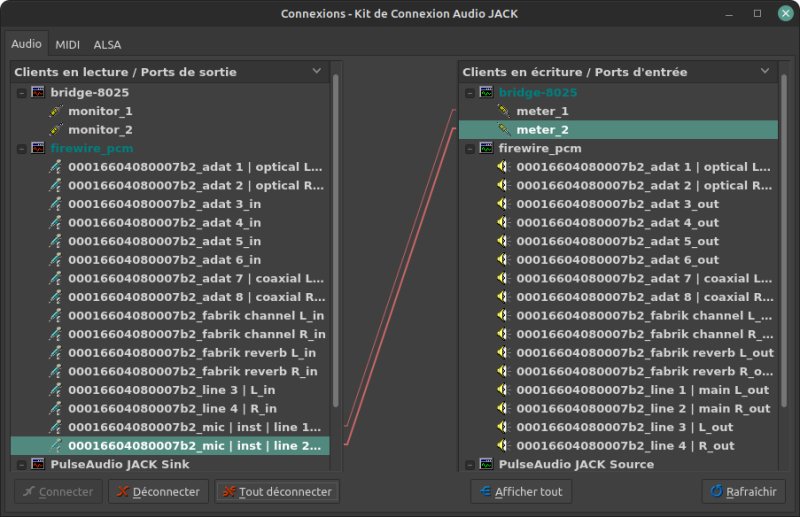800x517 pixels.
Task: Open the input ports column header dropdown
Action: 765,72
